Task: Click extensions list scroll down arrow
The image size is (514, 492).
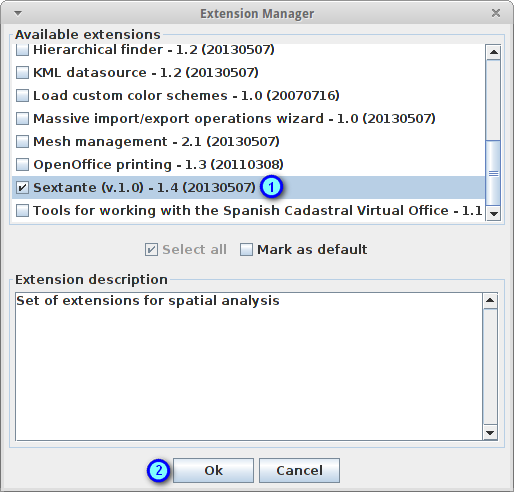Action: coord(493,213)
